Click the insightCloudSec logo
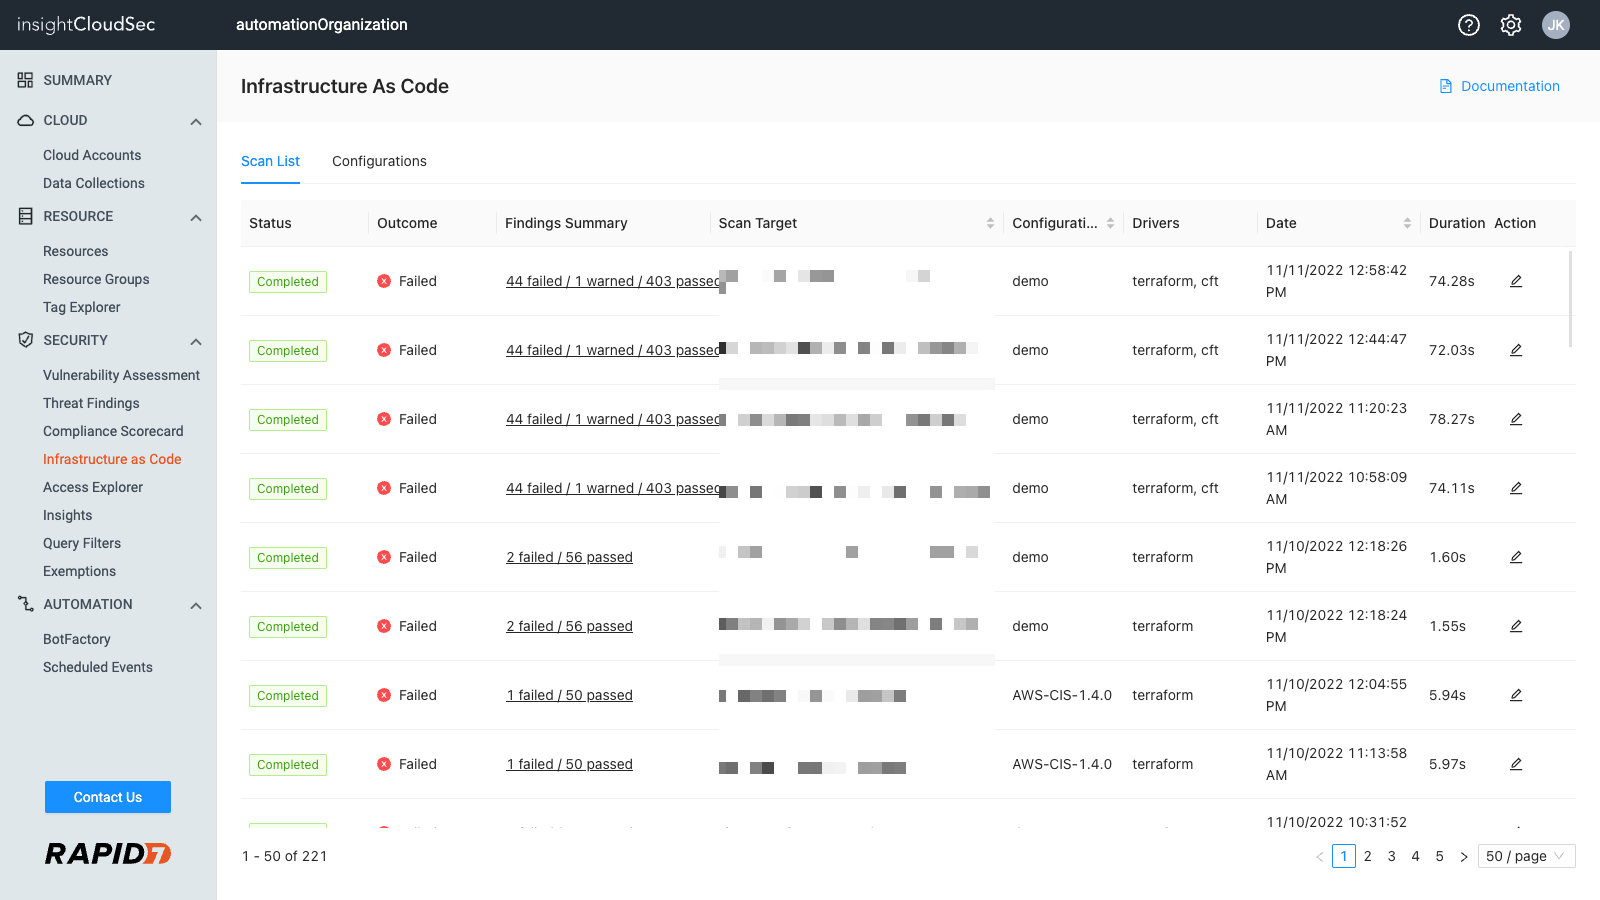 click(x=86, y=25)
